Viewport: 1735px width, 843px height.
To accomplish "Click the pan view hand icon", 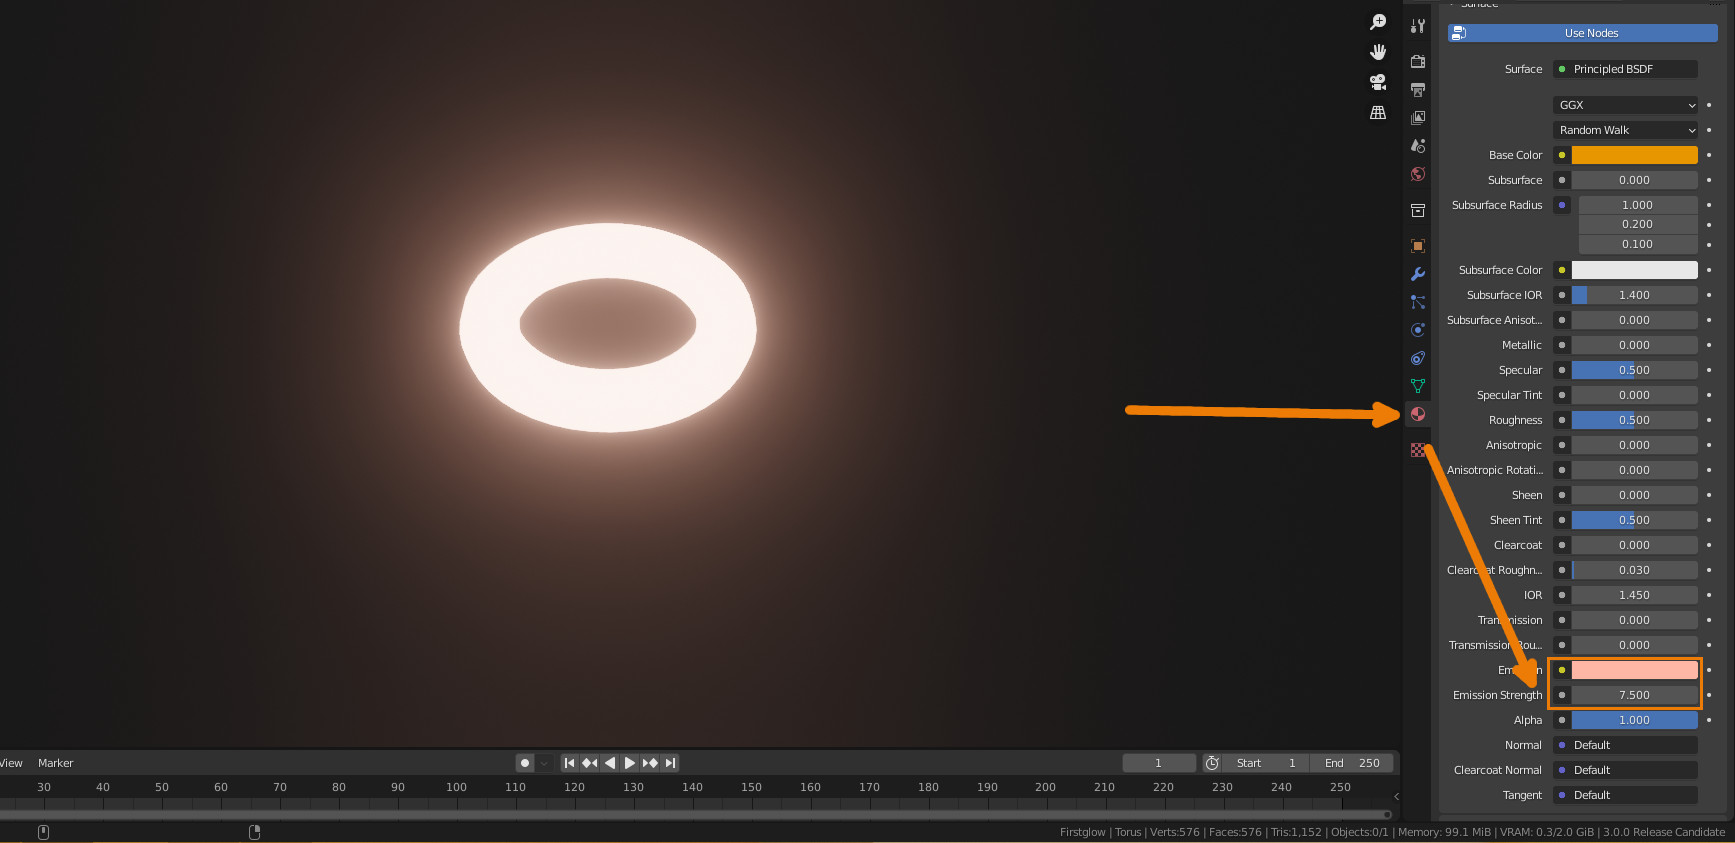I will tap(1378, 52).
